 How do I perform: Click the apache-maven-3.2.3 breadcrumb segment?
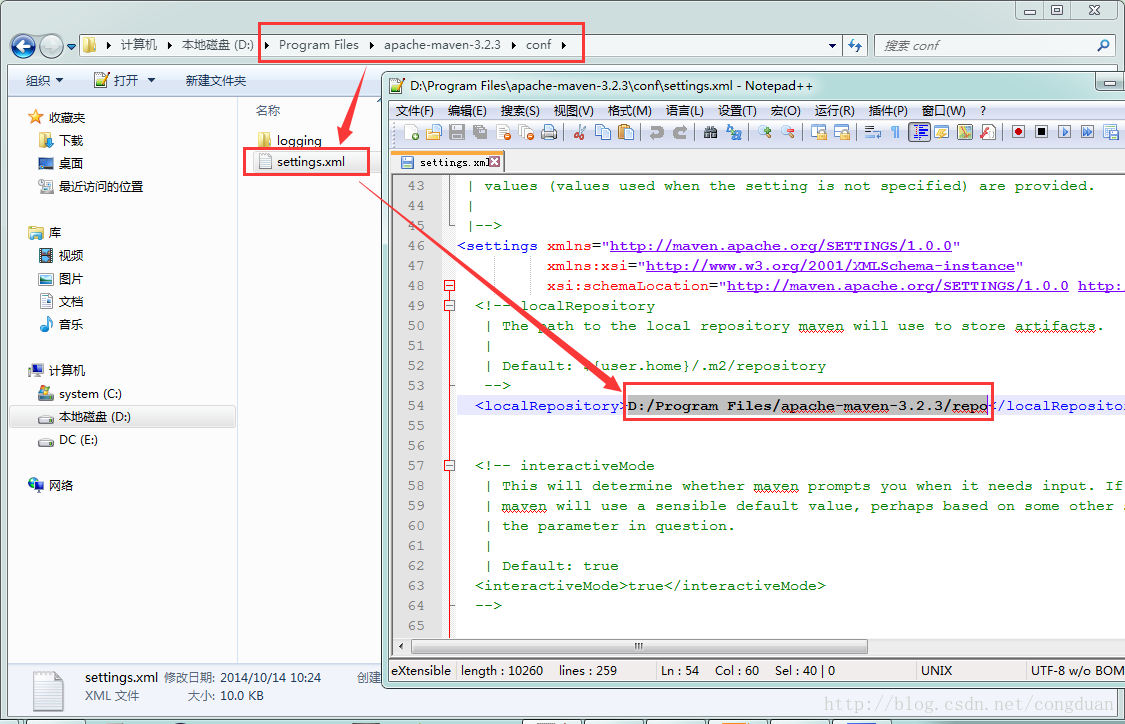click(442, 44)
